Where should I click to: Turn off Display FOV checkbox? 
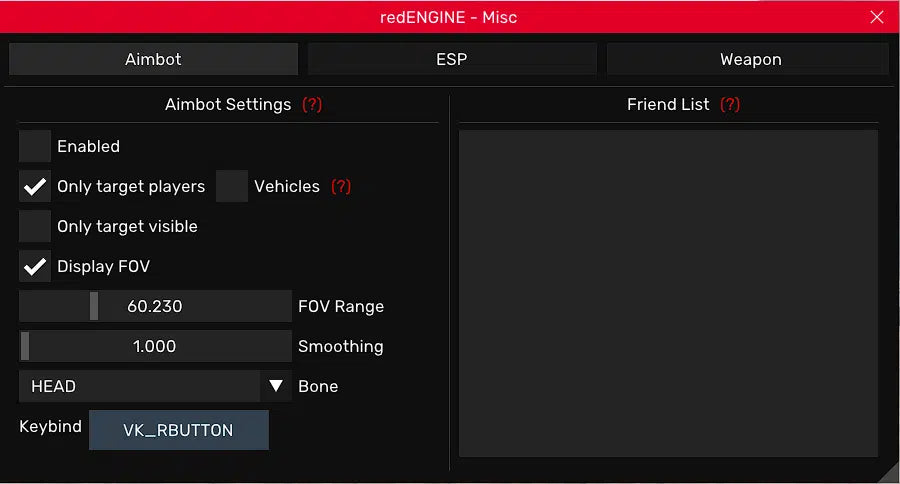click(35, 267)
